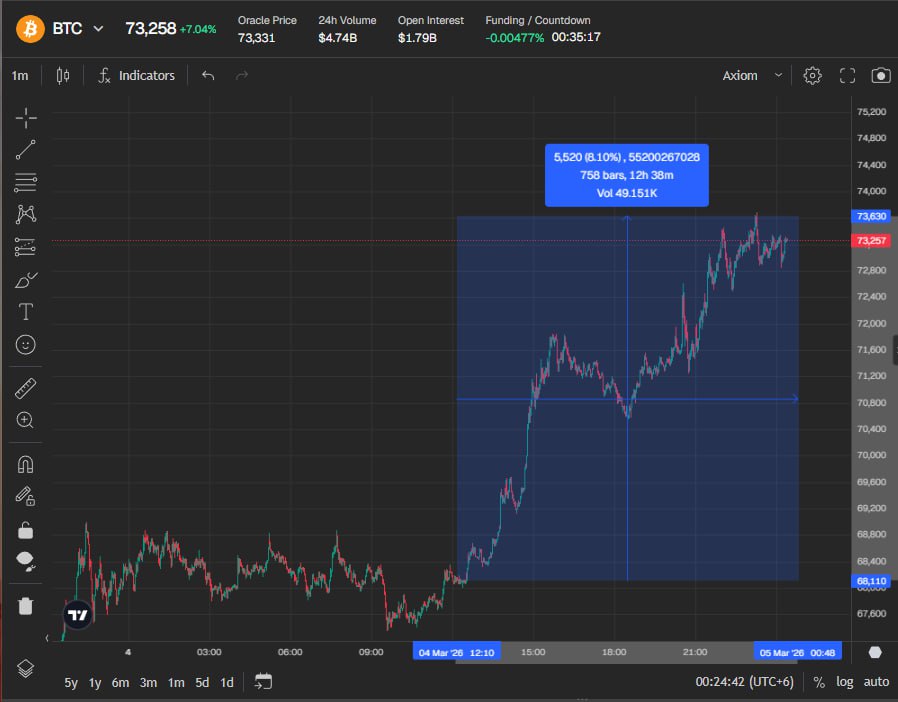
Task: Click the trash remove drawings icon
Action: tap(26, 606)
